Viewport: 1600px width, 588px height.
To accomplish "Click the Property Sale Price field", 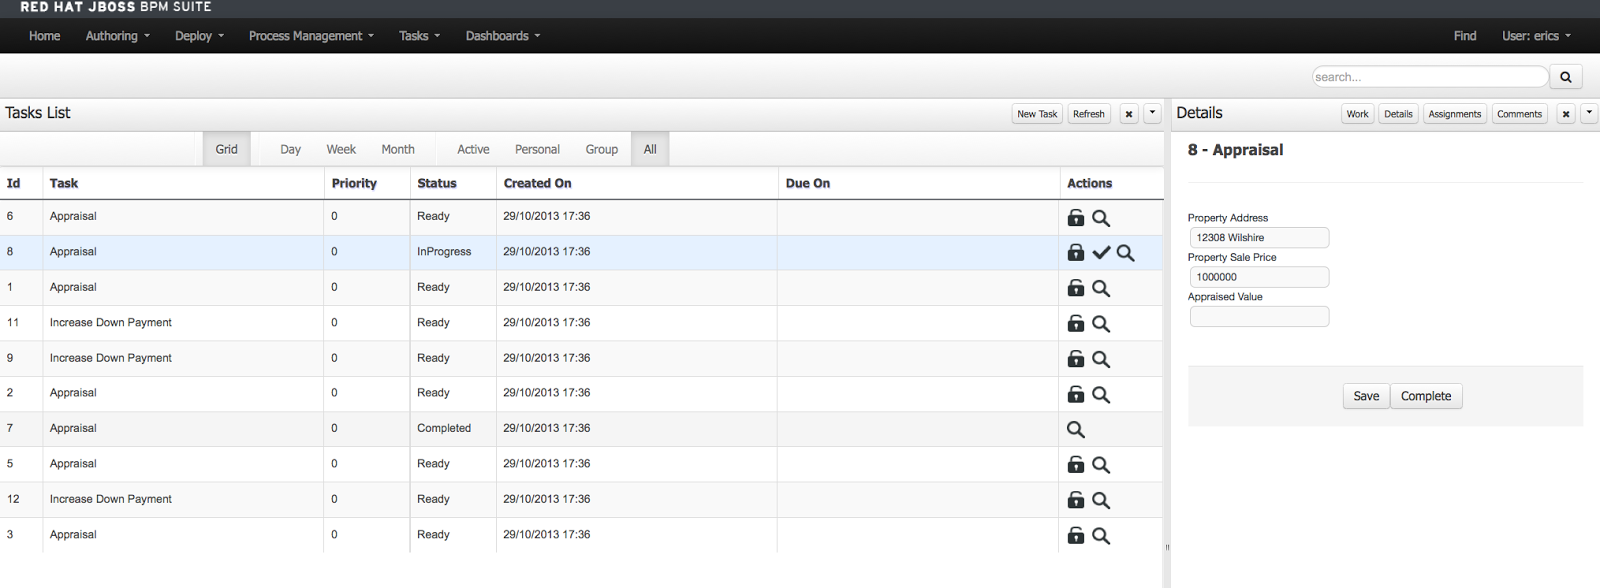I will [1259, 277].
